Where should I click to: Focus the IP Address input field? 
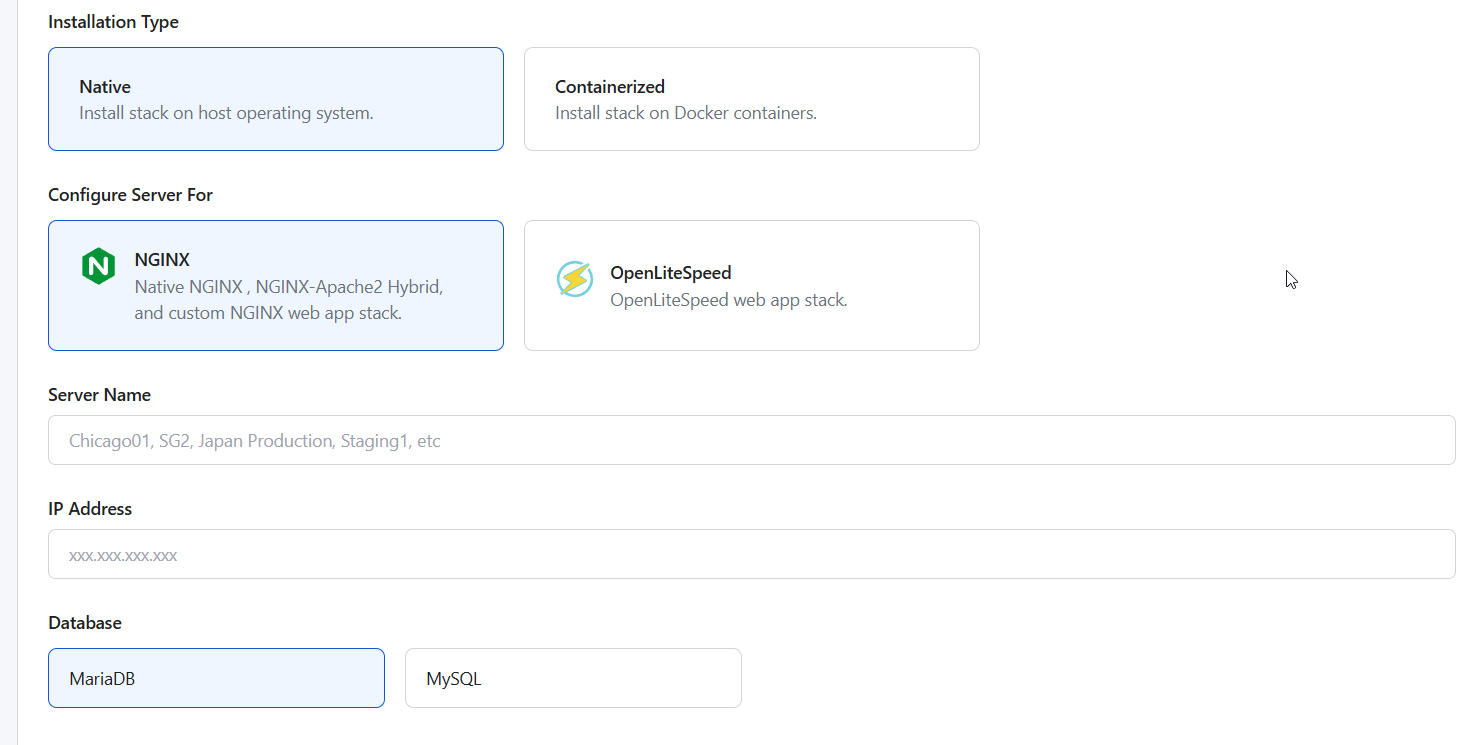point(752,554)
